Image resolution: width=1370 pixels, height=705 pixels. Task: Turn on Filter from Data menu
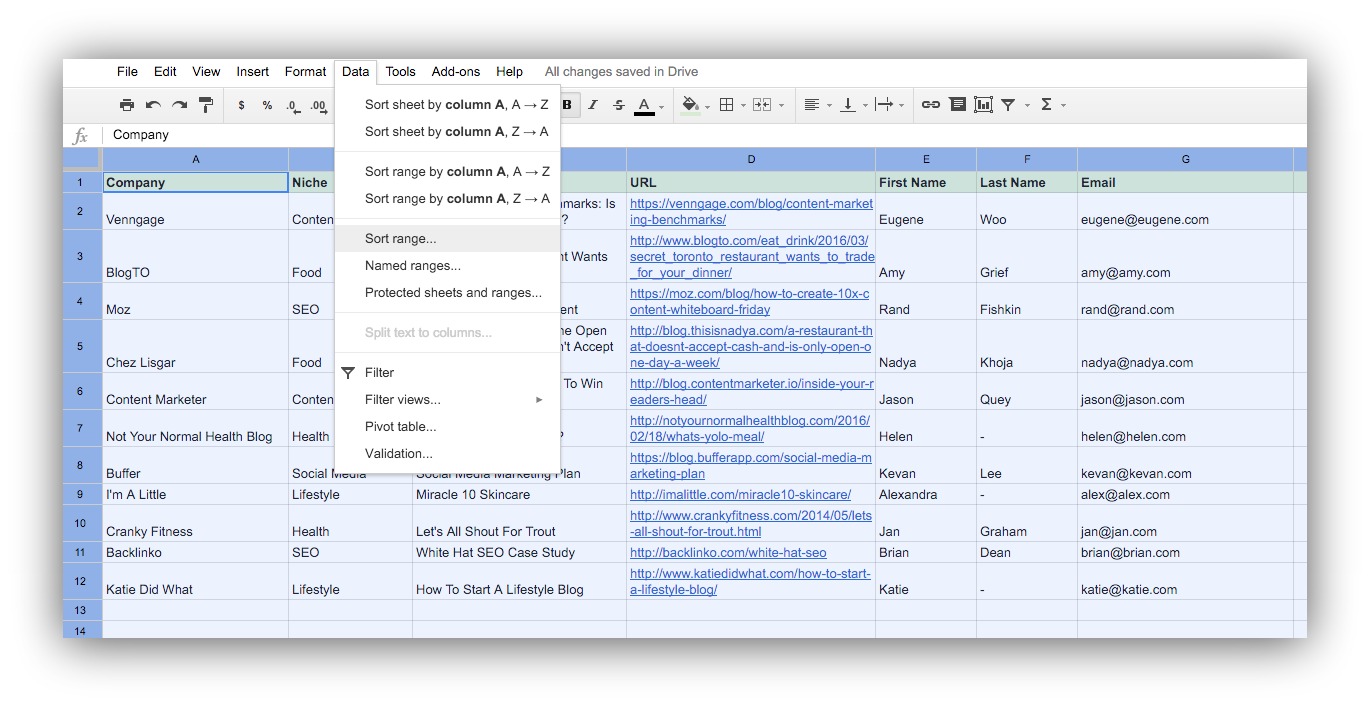(447, 373)
